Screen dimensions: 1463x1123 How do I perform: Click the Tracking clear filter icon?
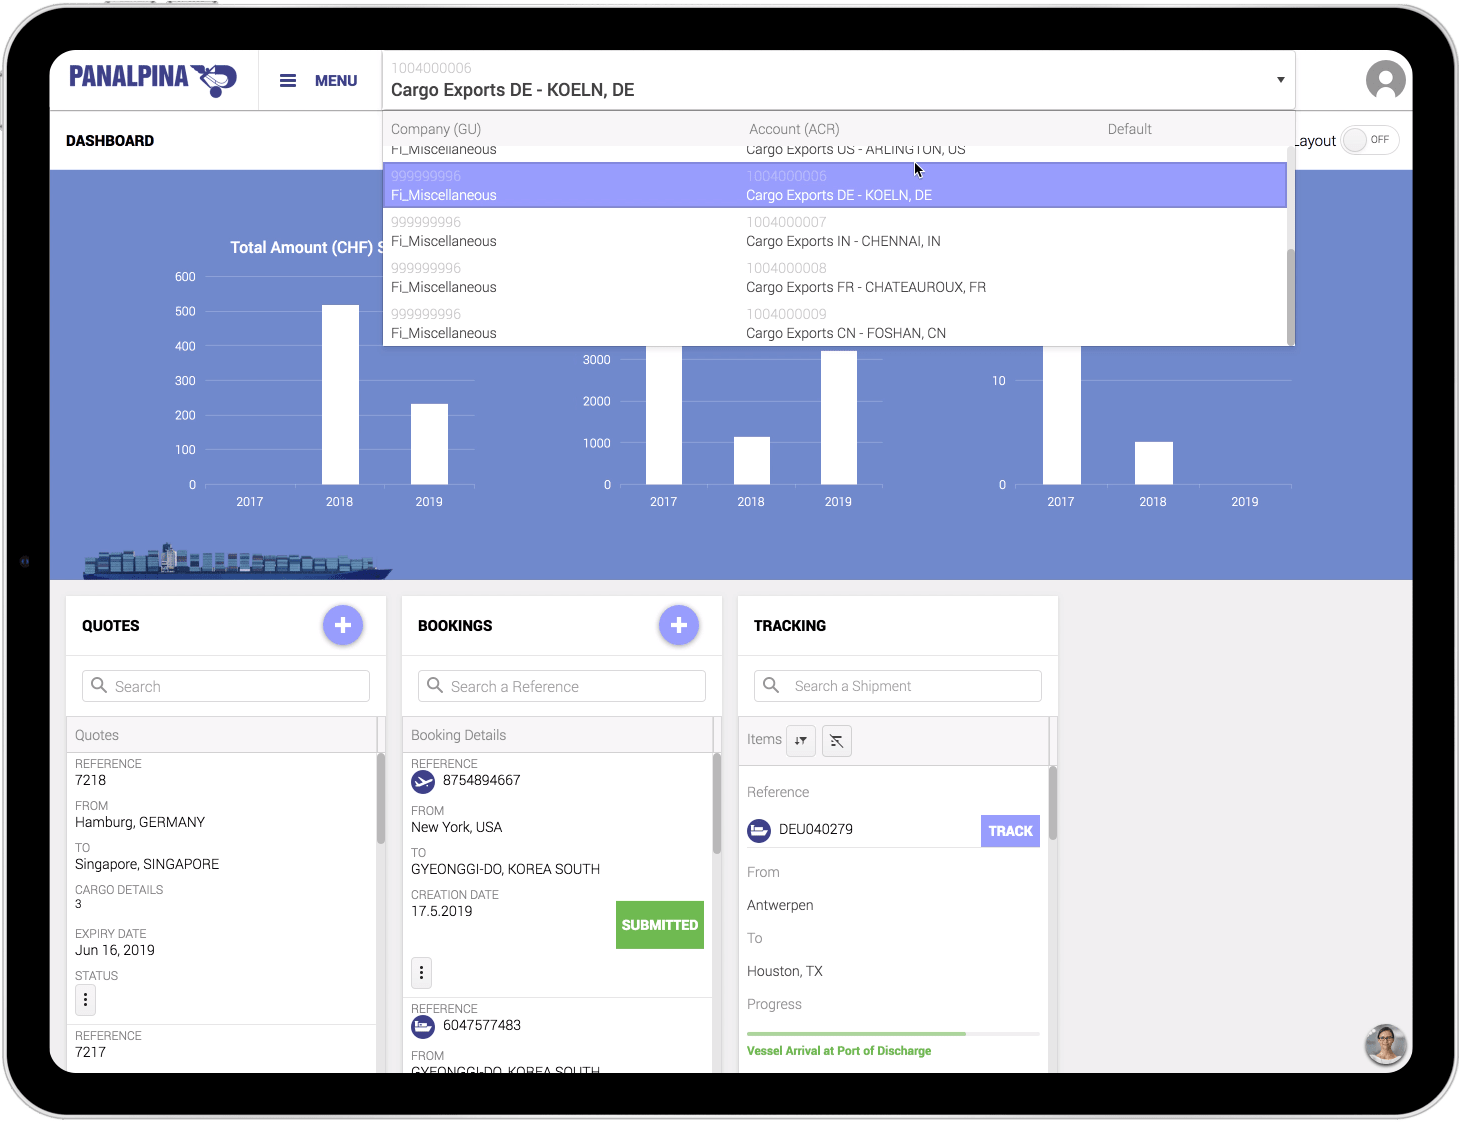836,741
